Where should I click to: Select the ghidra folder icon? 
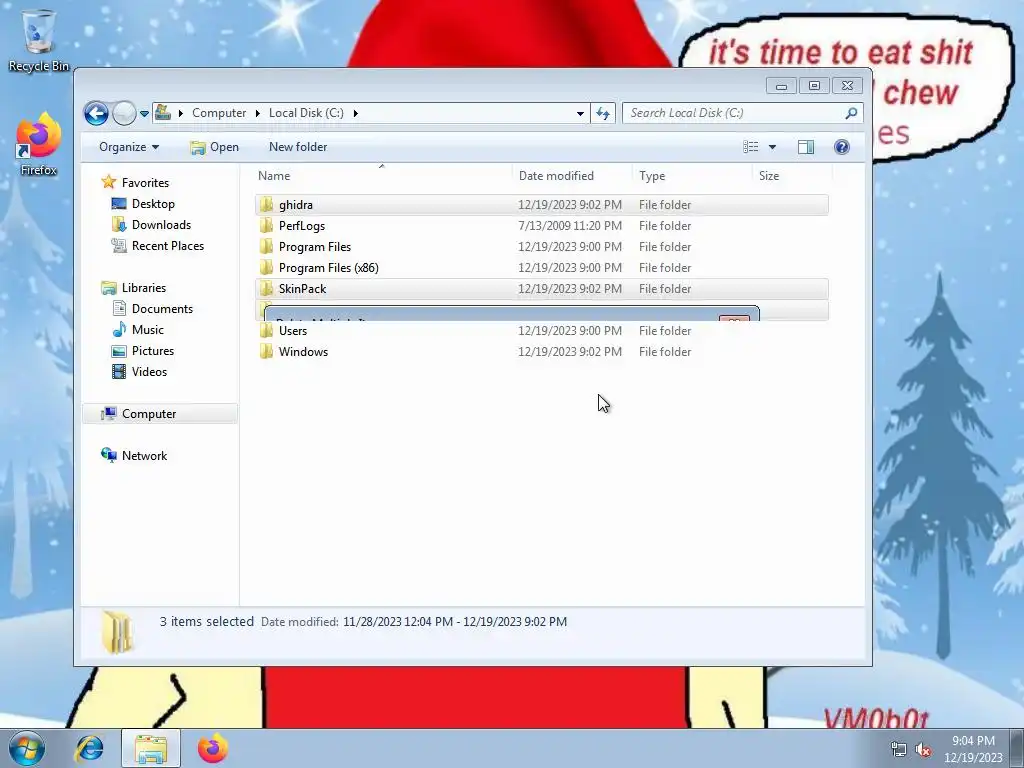tap(266, 205)
